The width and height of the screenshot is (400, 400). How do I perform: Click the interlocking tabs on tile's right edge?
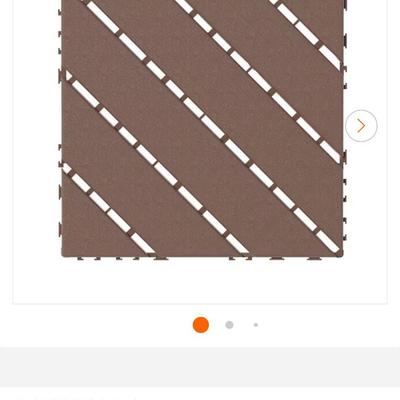tap(345, 127)
